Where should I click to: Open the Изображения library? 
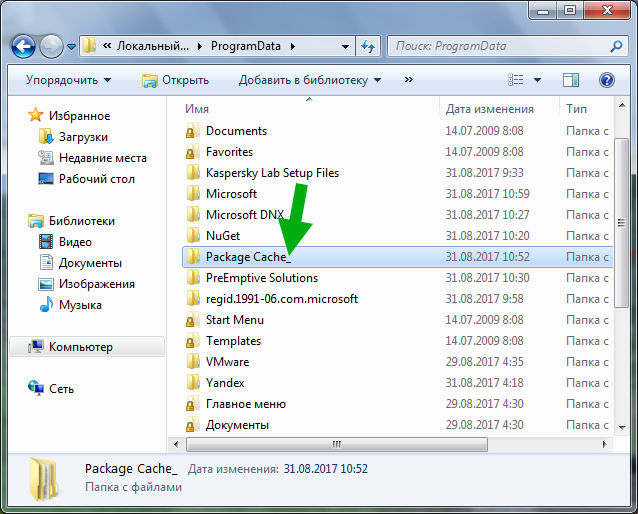(x=86, y=284)
